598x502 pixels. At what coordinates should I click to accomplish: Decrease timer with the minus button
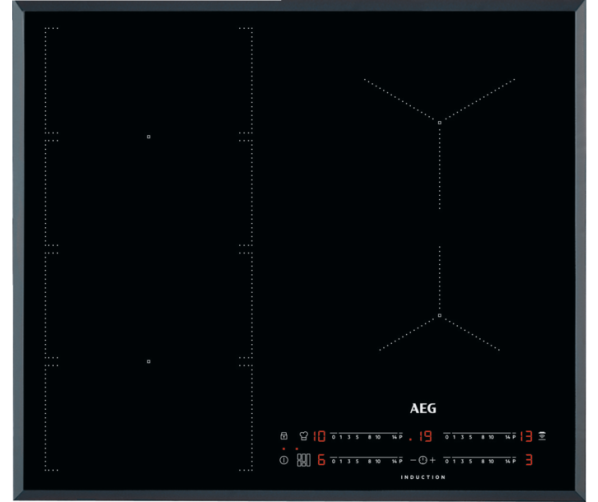click(413, 460)
